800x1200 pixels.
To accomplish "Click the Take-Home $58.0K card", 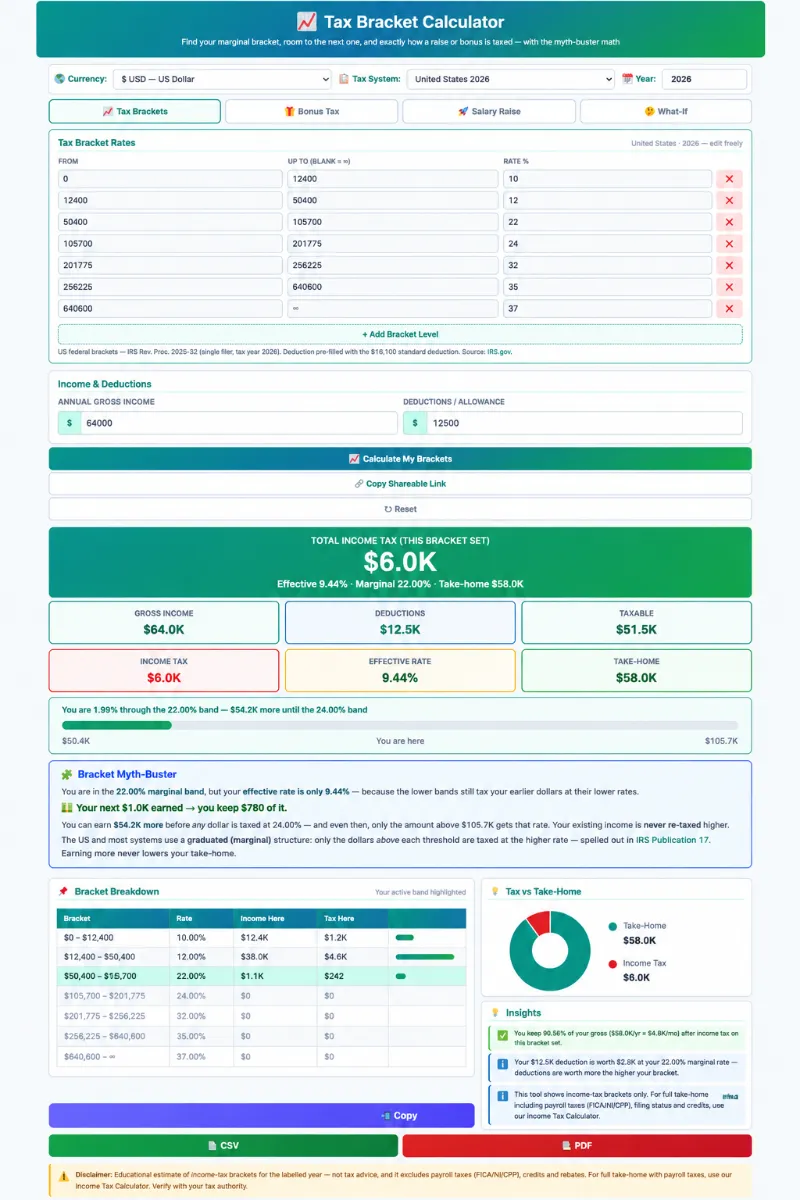I will coord(636,670).
